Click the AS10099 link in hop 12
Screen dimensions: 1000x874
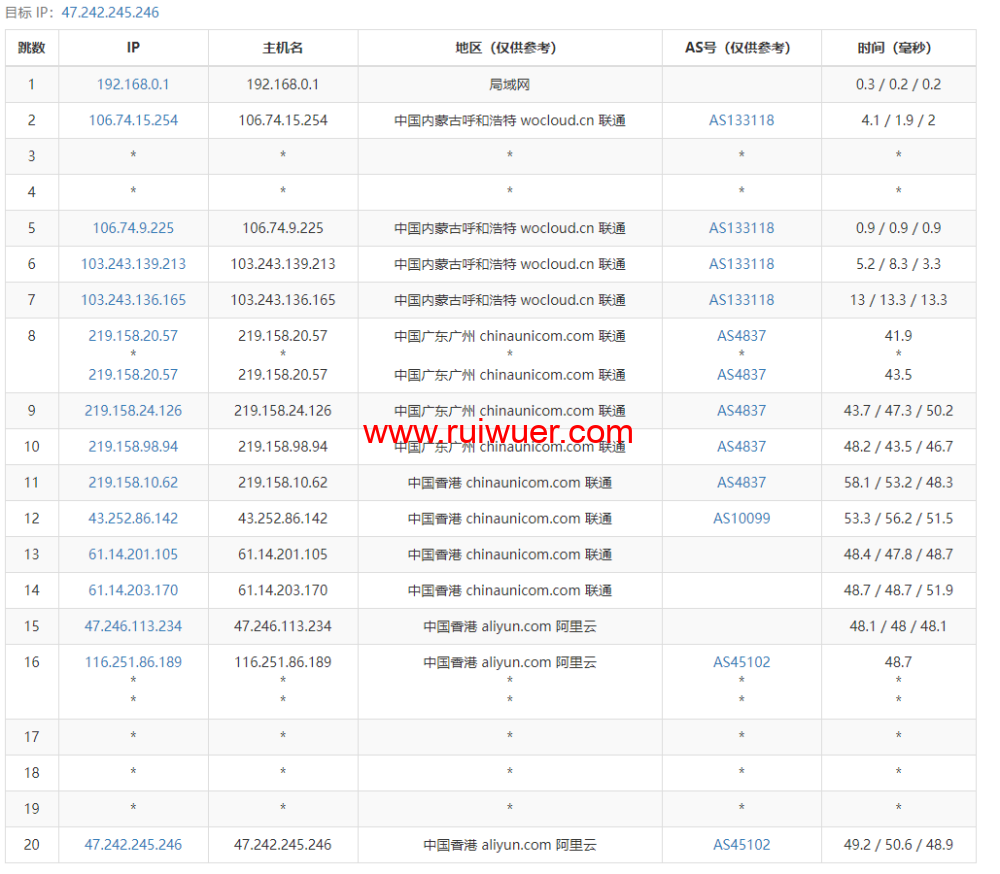741,519
